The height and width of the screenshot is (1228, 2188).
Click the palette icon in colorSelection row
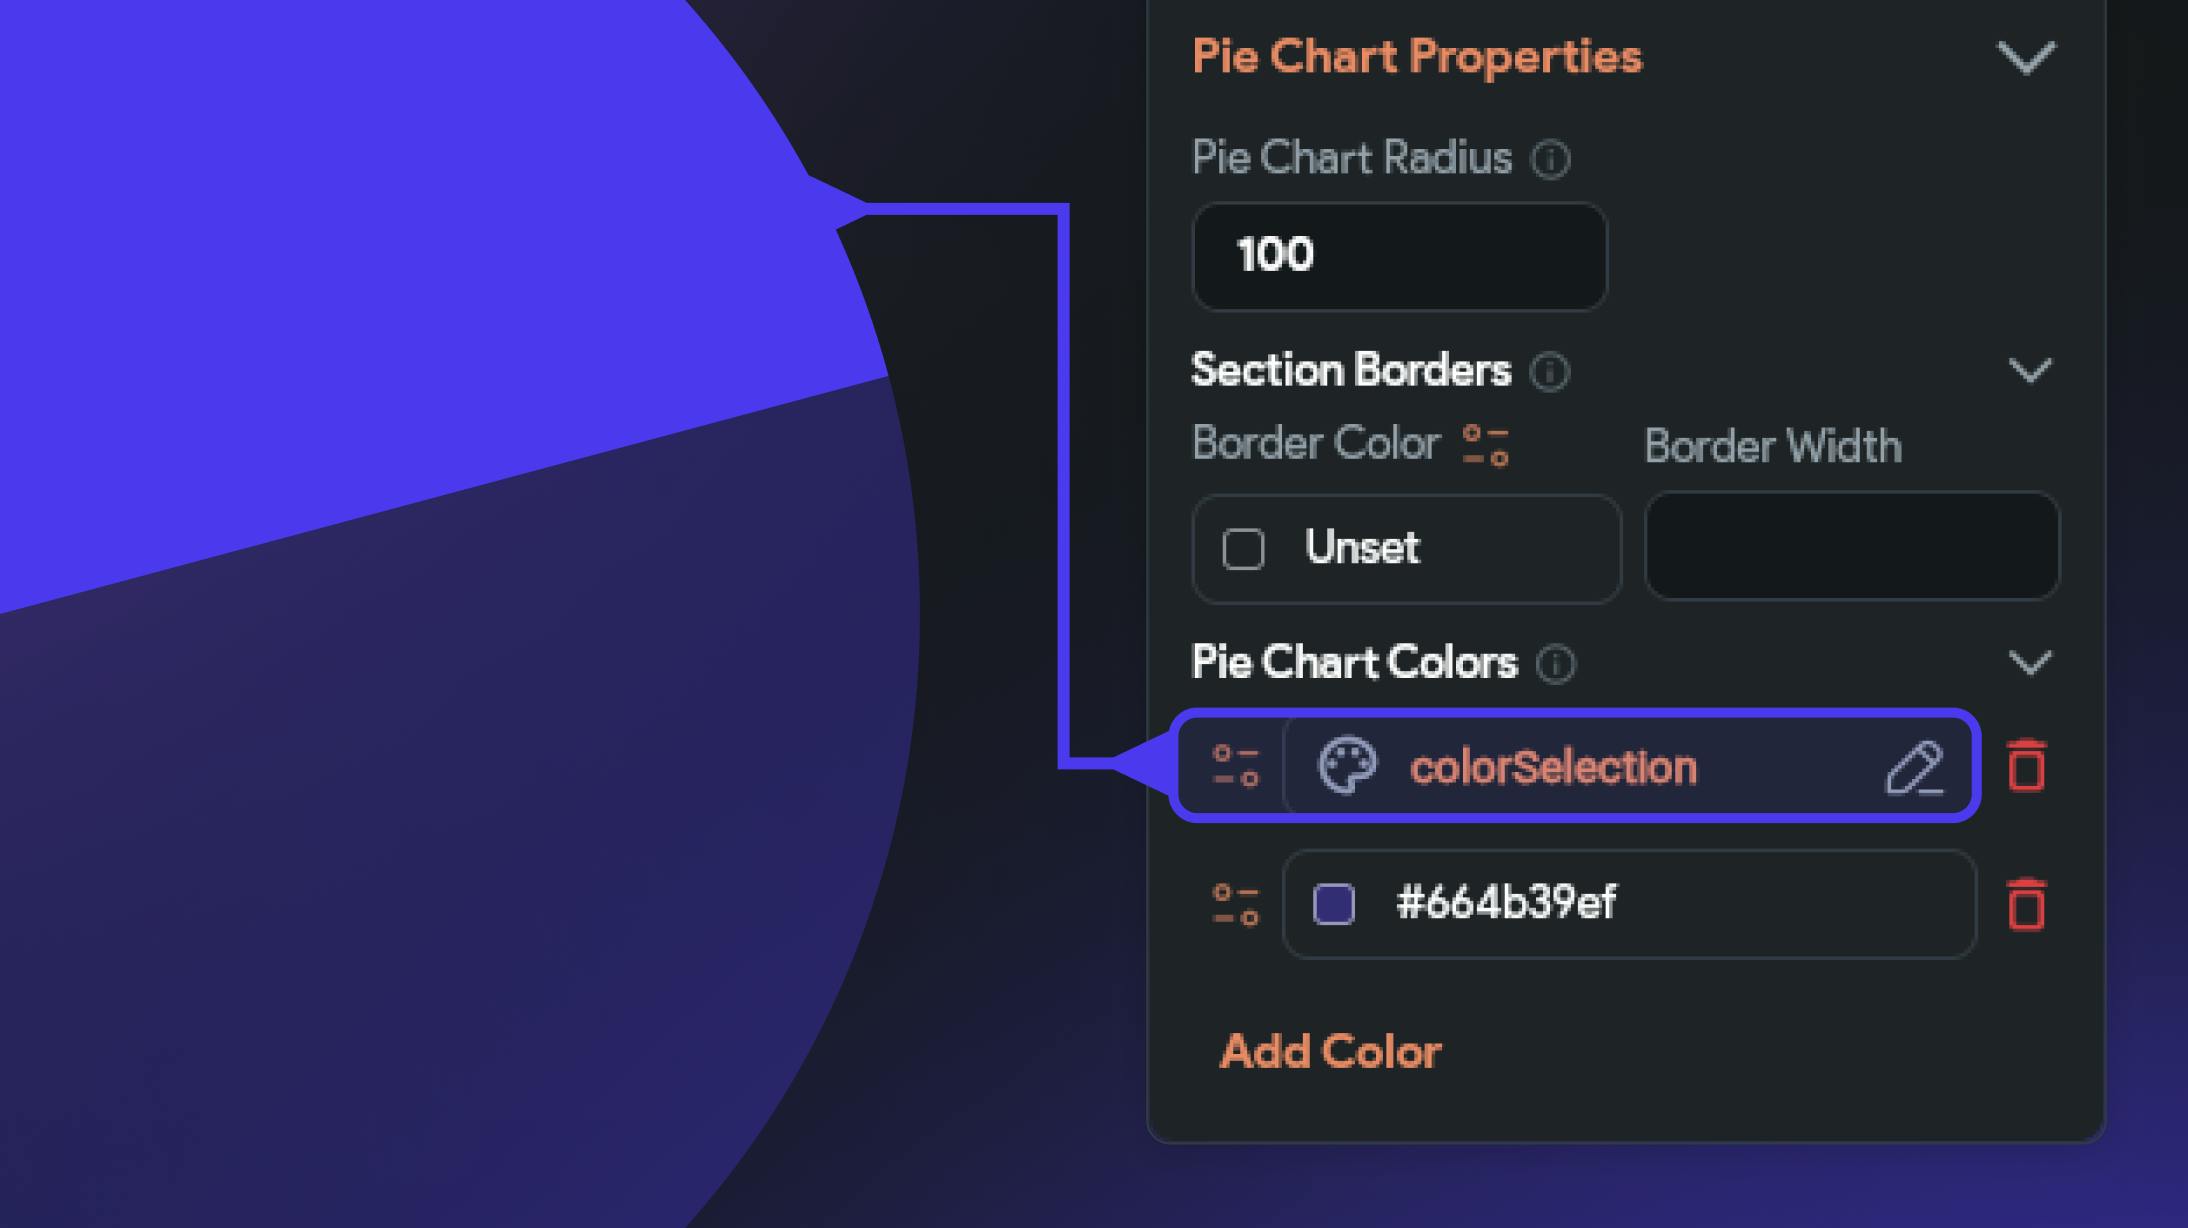point(1347,767)
